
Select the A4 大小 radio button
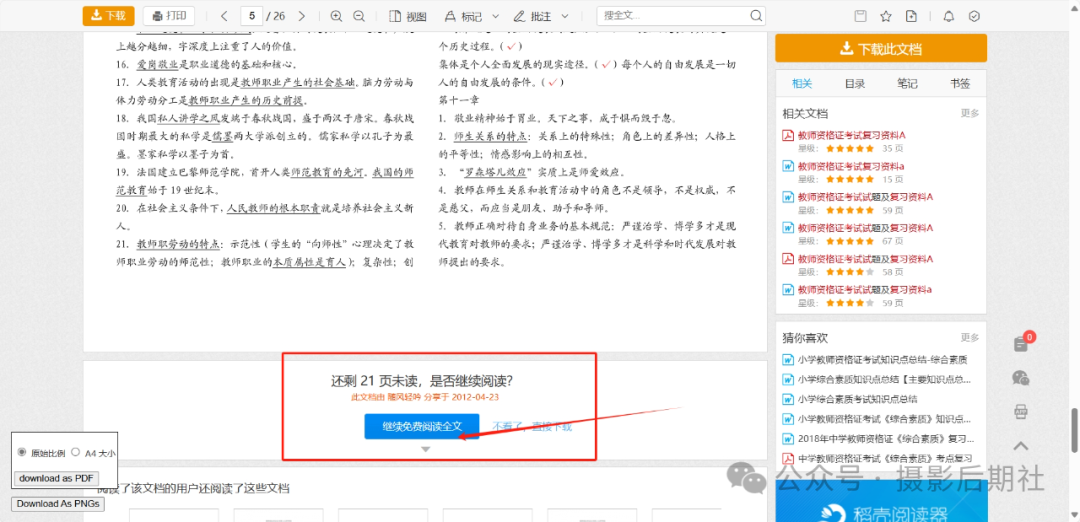click(x=75, y=452)
